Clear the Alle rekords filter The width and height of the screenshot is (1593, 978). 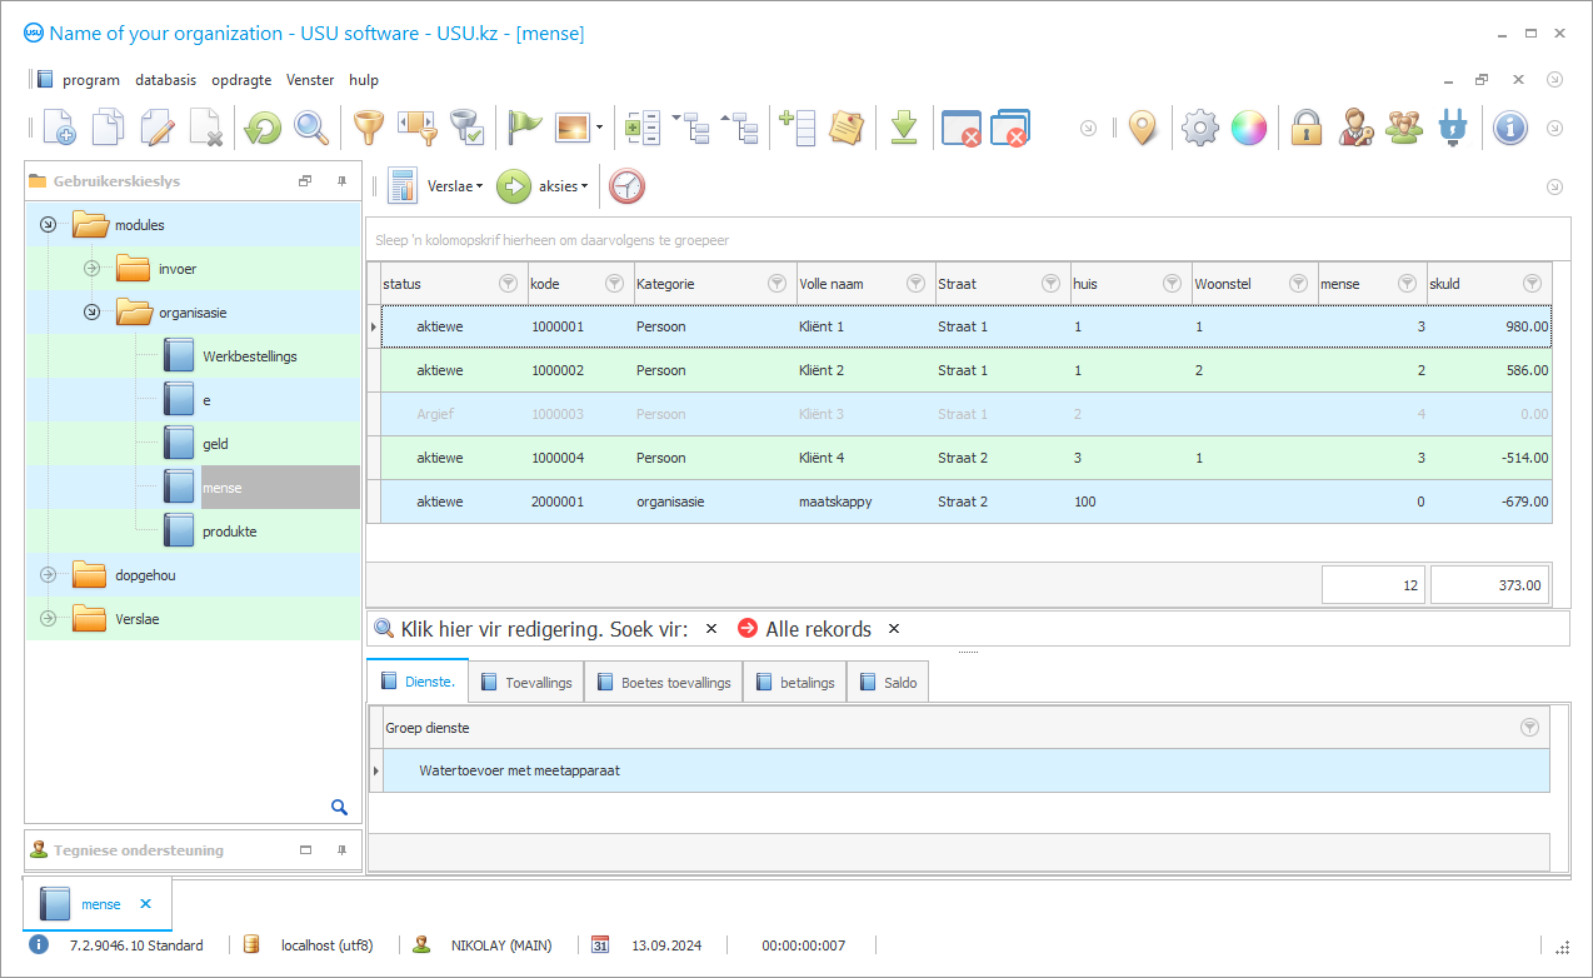point(894,629)
